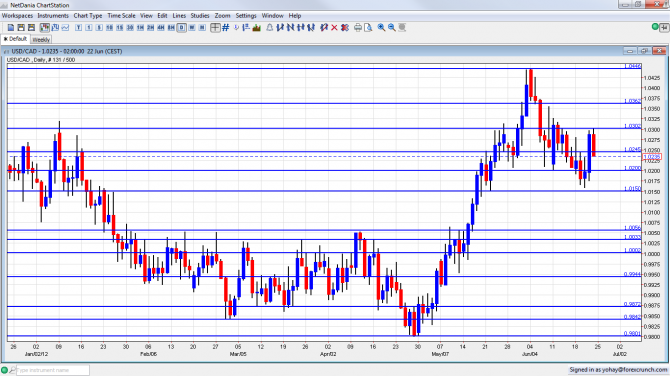The image size is (670, 376).
Task: Select the 5 minute timescale
Action: [99, 27]
